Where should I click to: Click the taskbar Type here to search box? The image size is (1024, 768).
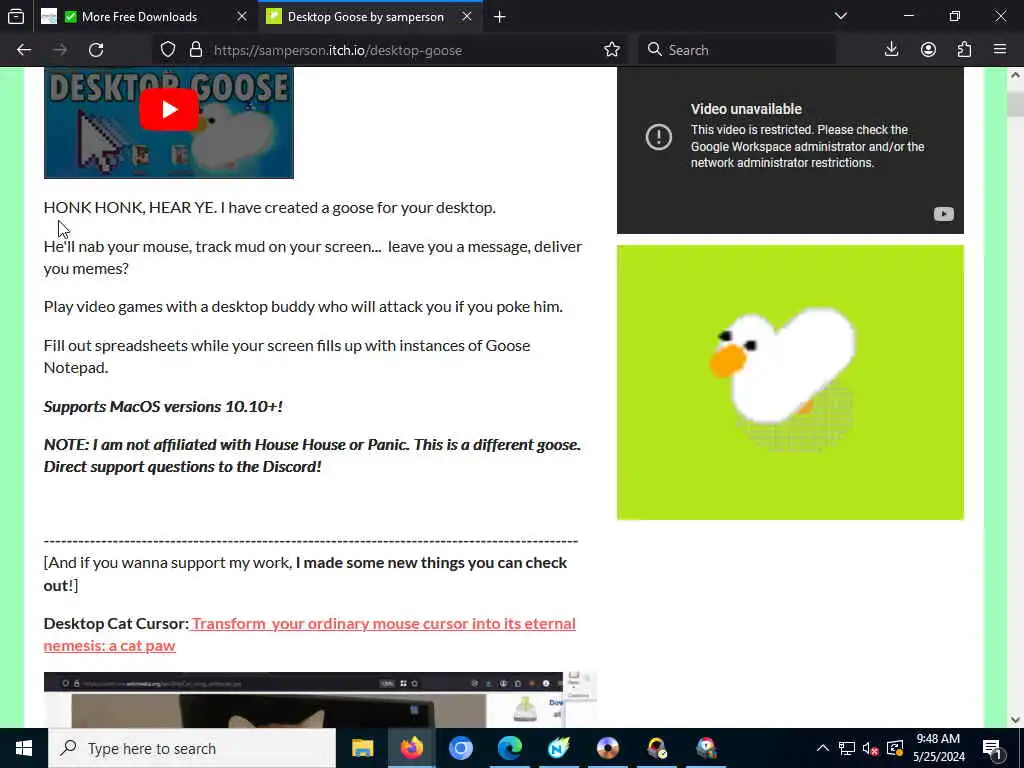[192, 748]
